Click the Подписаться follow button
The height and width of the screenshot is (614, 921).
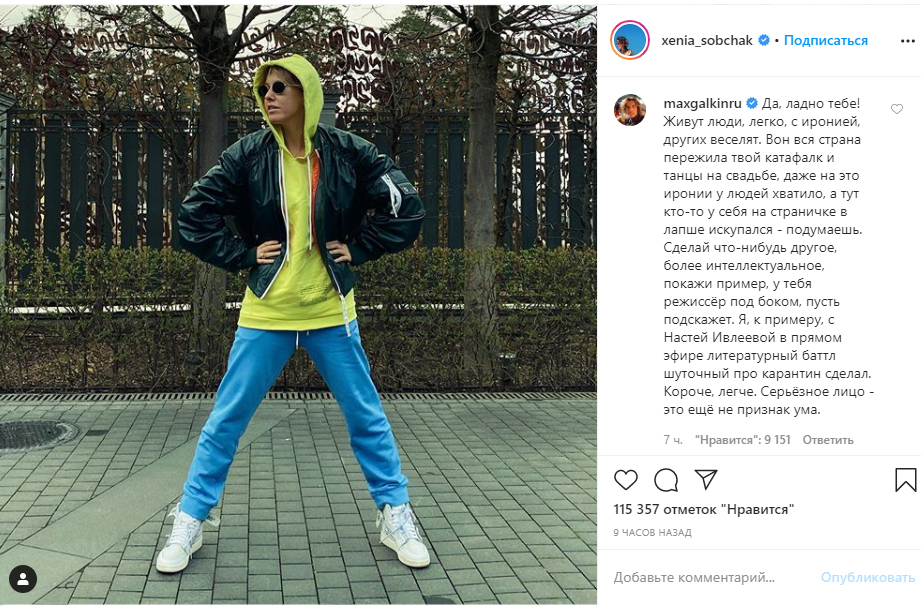[x=825, y=41]
